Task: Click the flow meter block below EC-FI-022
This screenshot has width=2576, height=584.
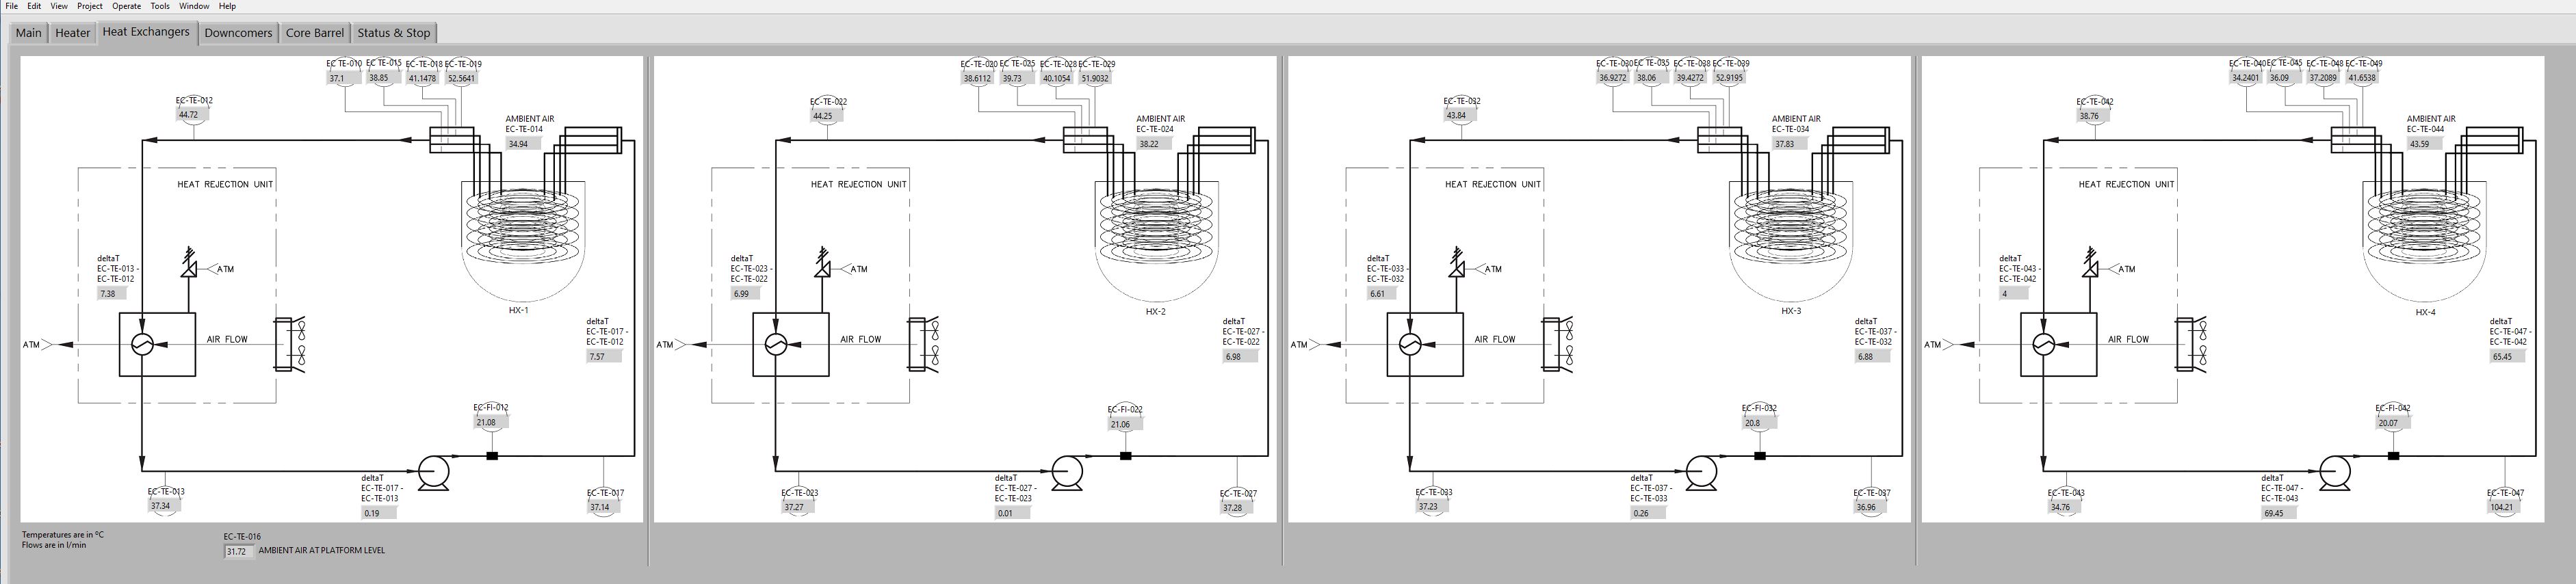Action: pos(1125,456)
